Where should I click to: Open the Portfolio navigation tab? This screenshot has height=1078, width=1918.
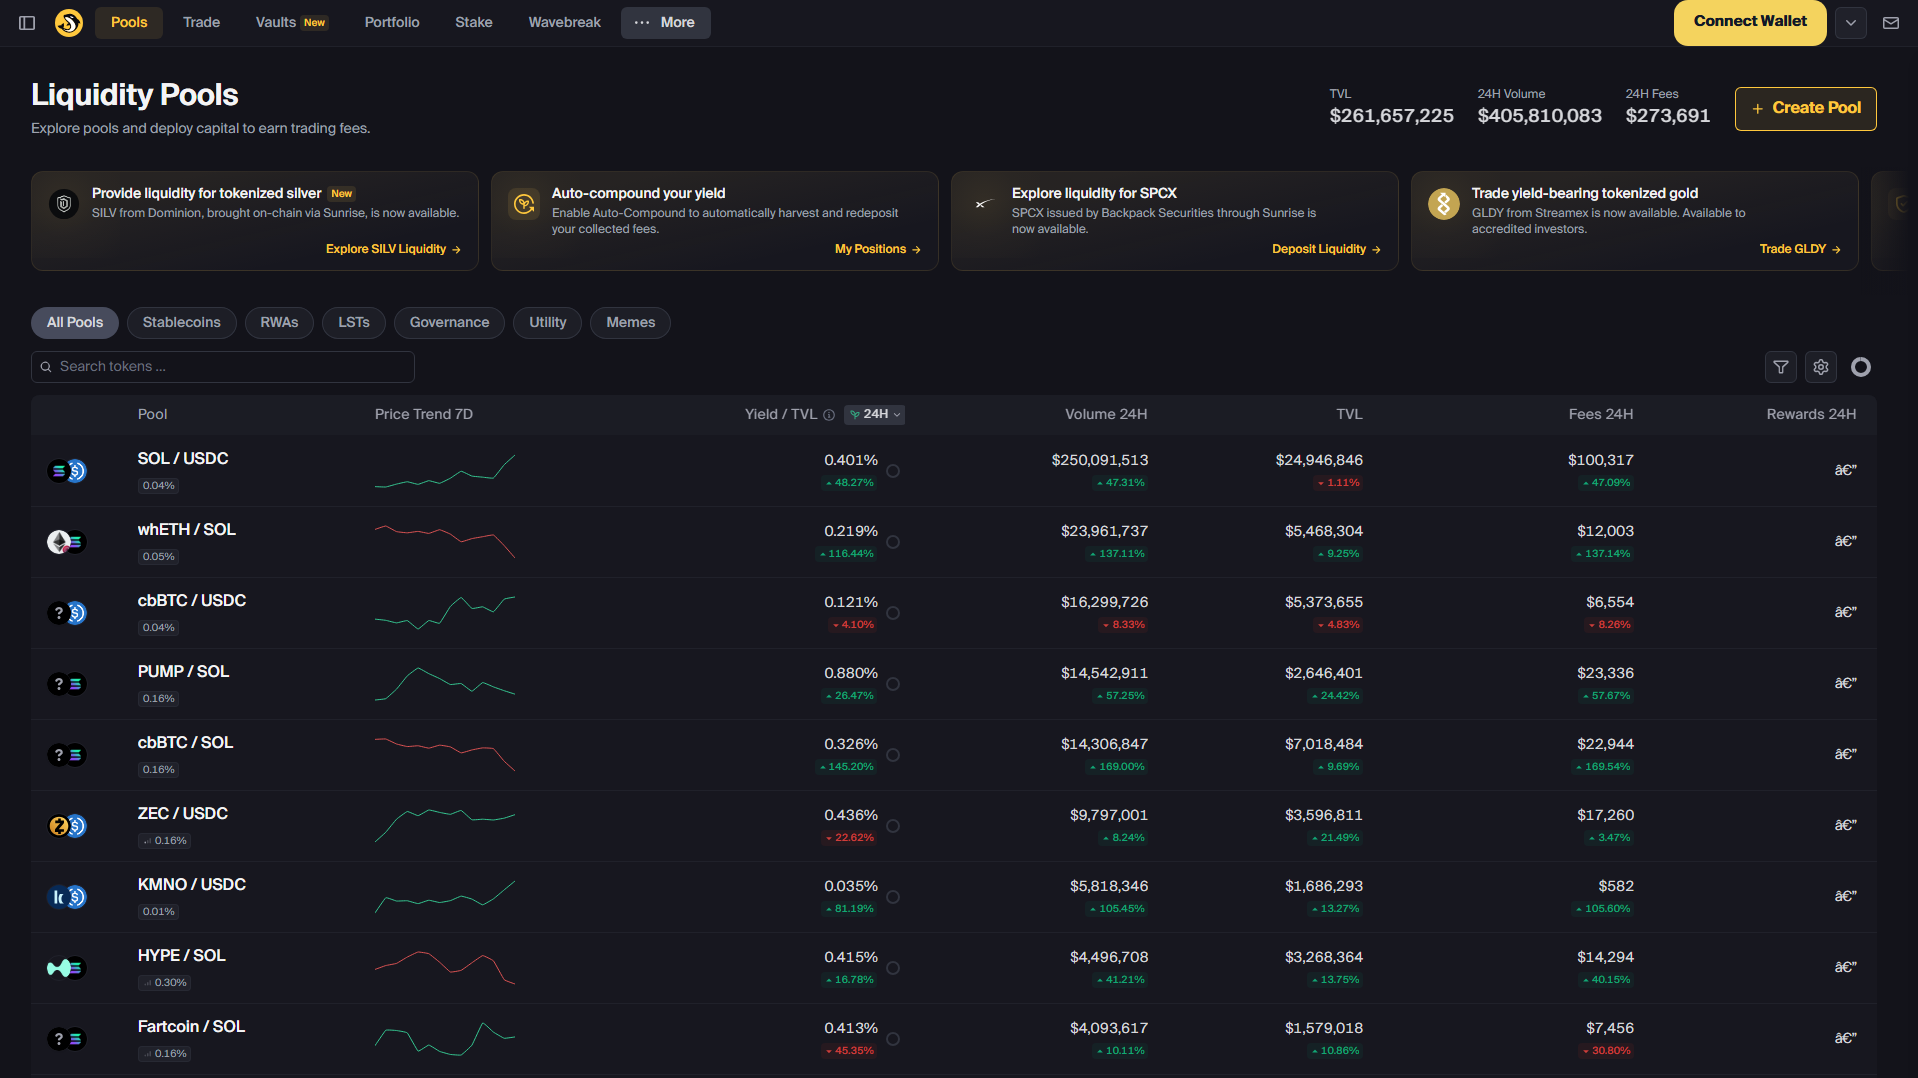(392, 23)
